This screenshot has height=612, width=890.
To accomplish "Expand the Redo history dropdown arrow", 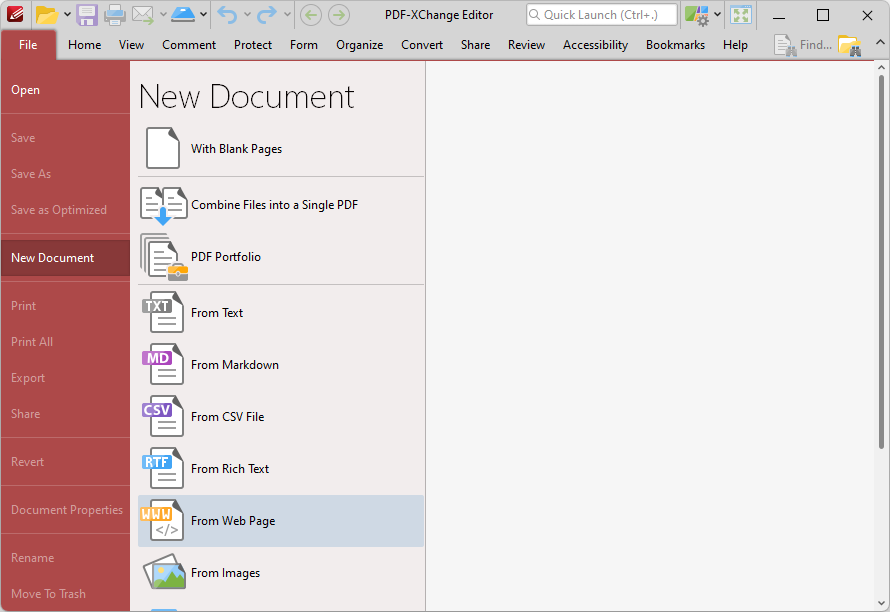I will point(287,15).
